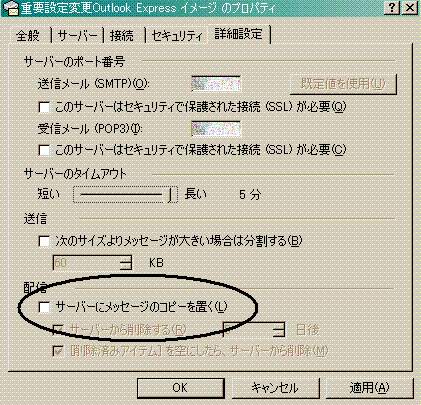
Task: Enable SSL checkbox for outgoing SMTP
Action: [x=44, y=107]
